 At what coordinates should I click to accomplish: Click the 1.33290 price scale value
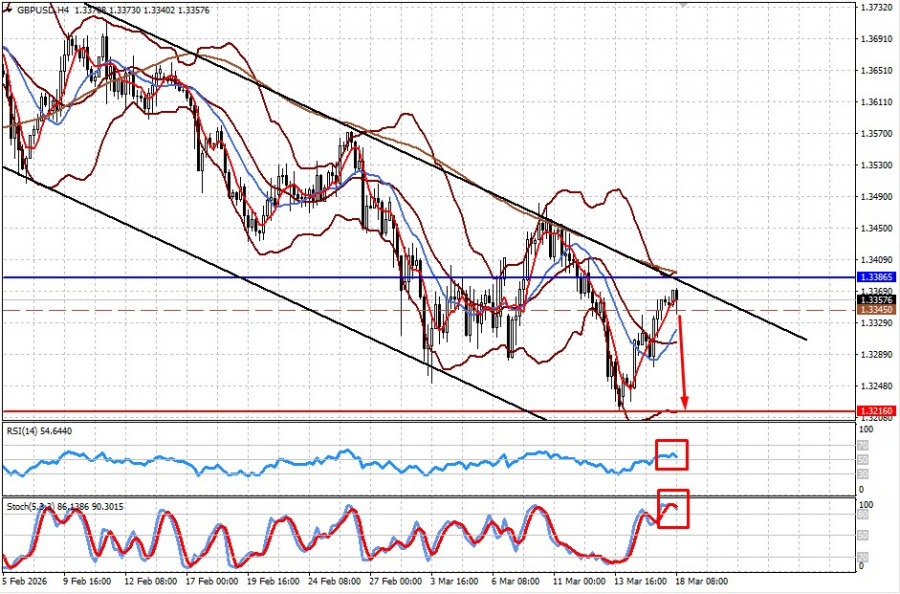pyautogui.click(x=878, y=323)
